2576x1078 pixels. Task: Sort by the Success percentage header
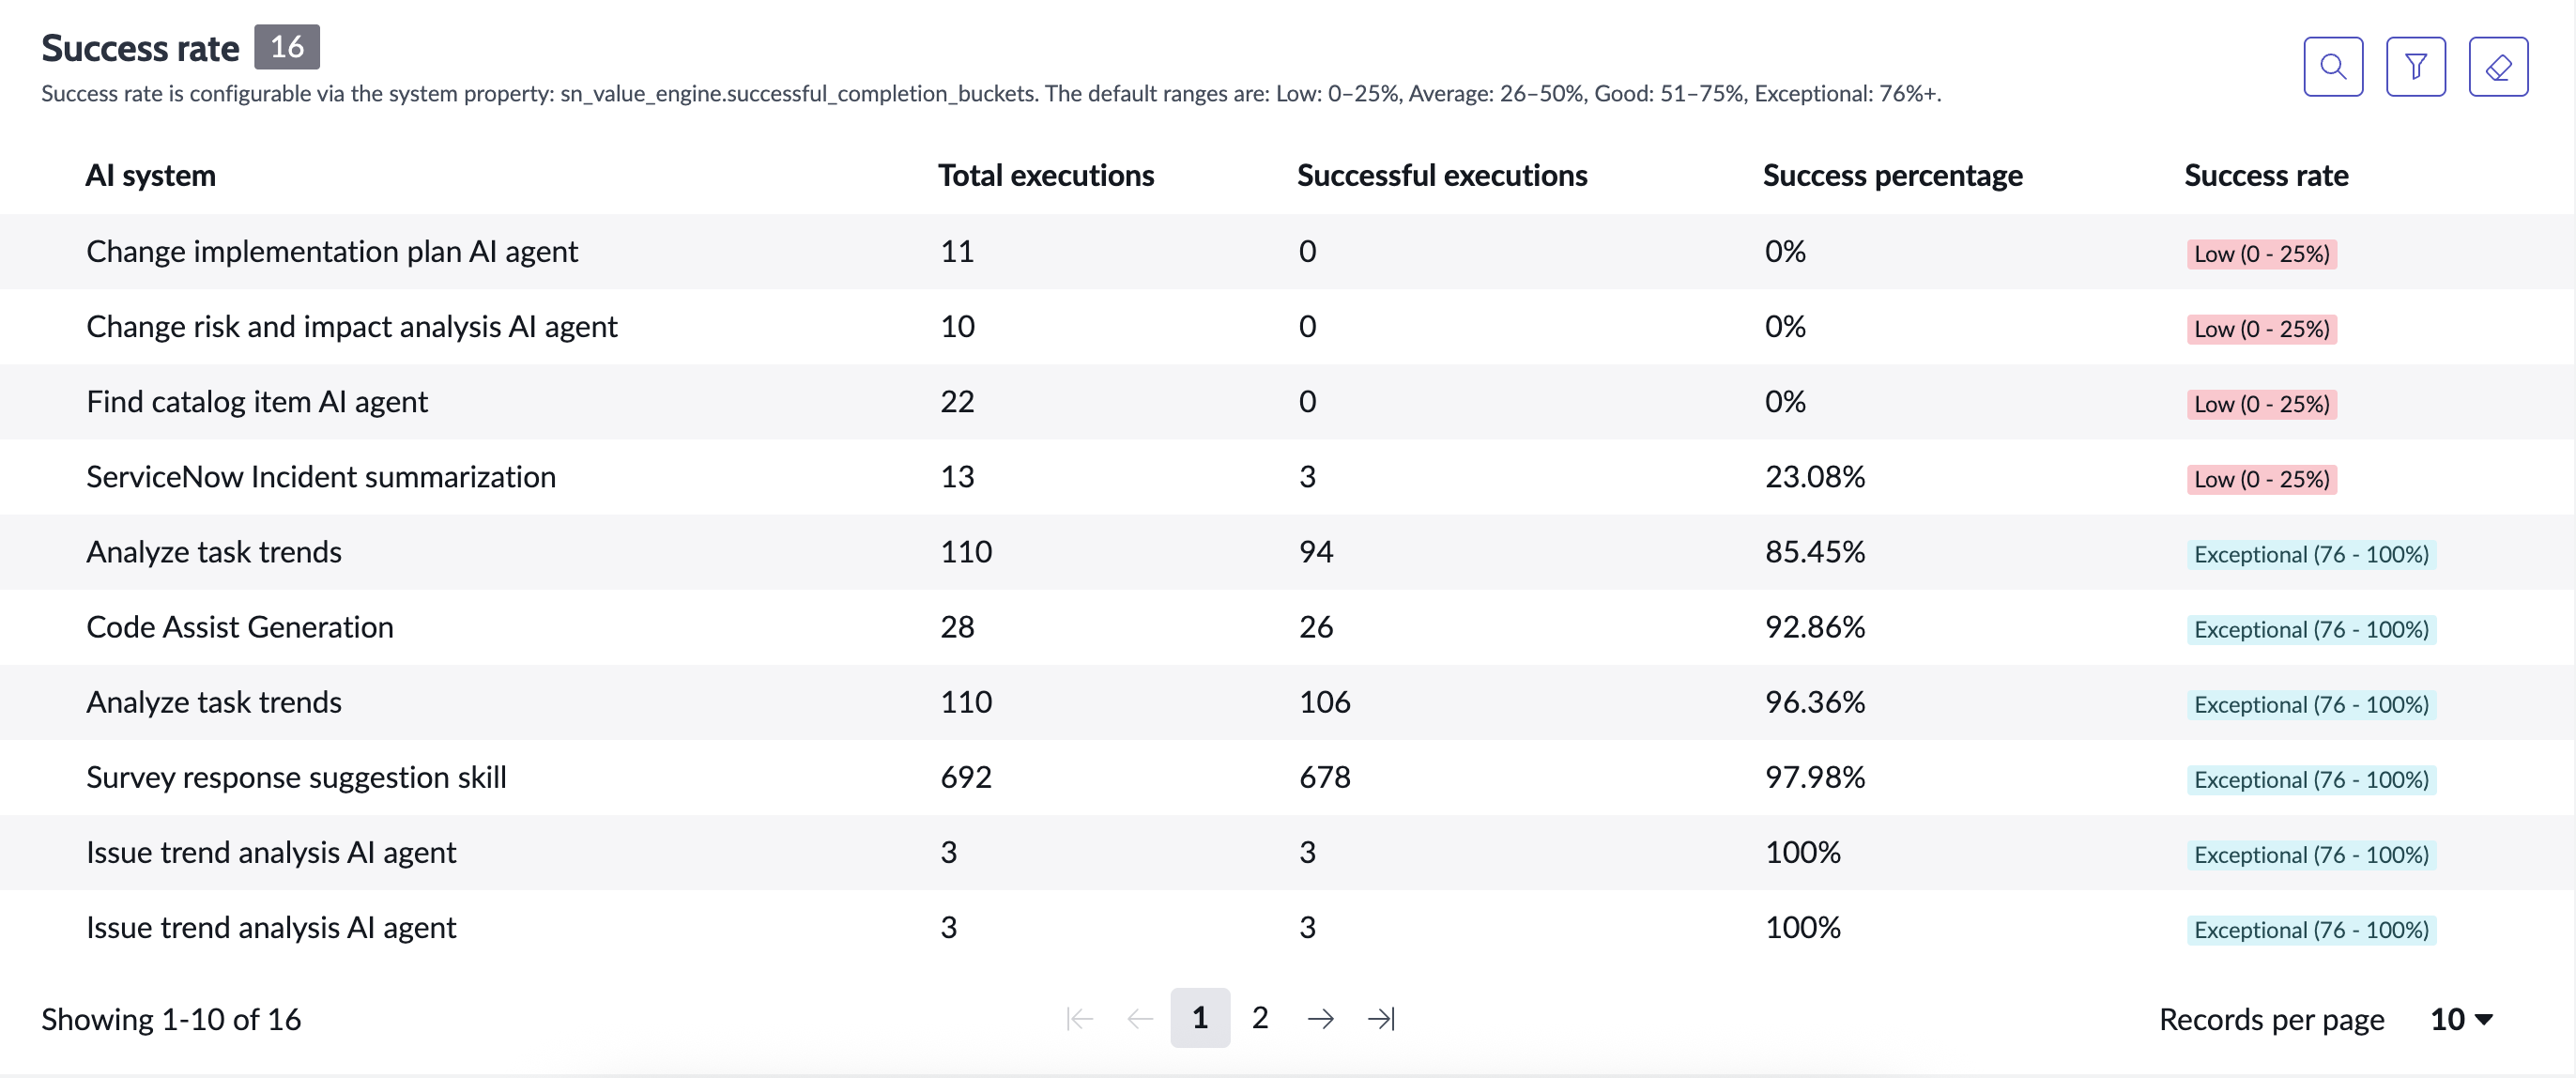point(1891,176)
